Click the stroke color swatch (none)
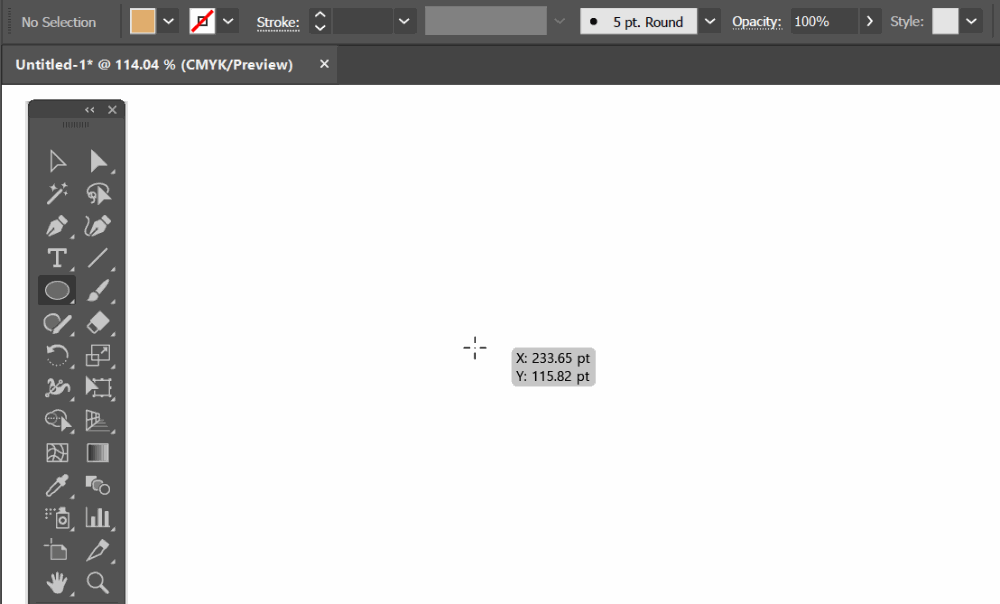The width and height of the screenshot is (1000, 604). point(202,22)
